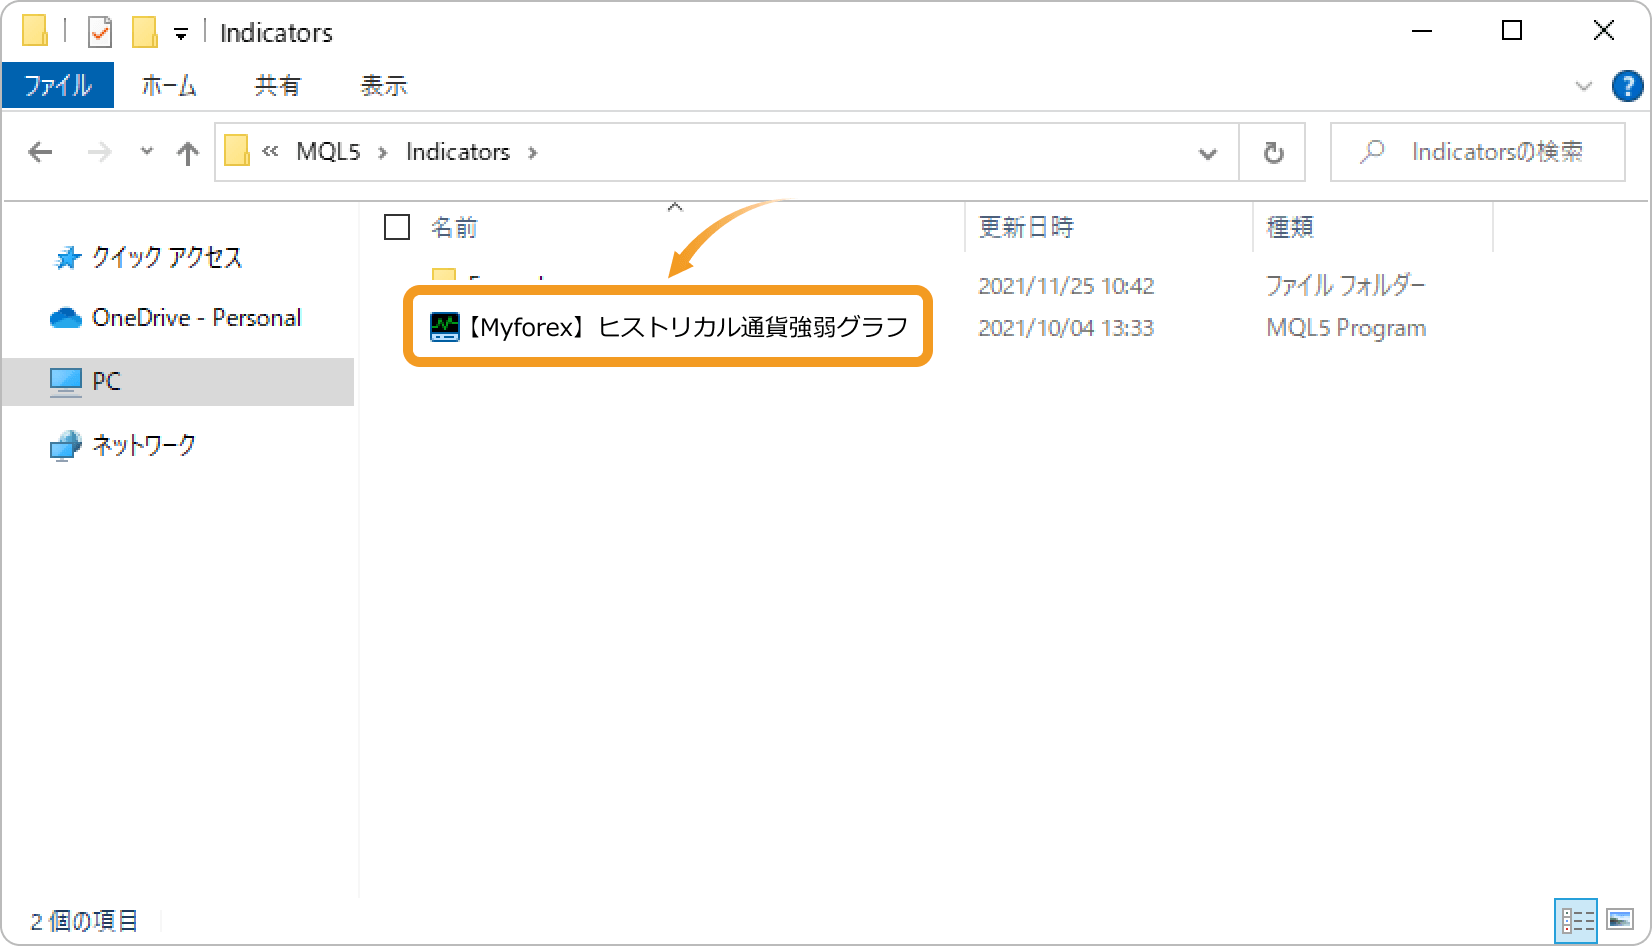Switch to large icons view layout

1620,919
